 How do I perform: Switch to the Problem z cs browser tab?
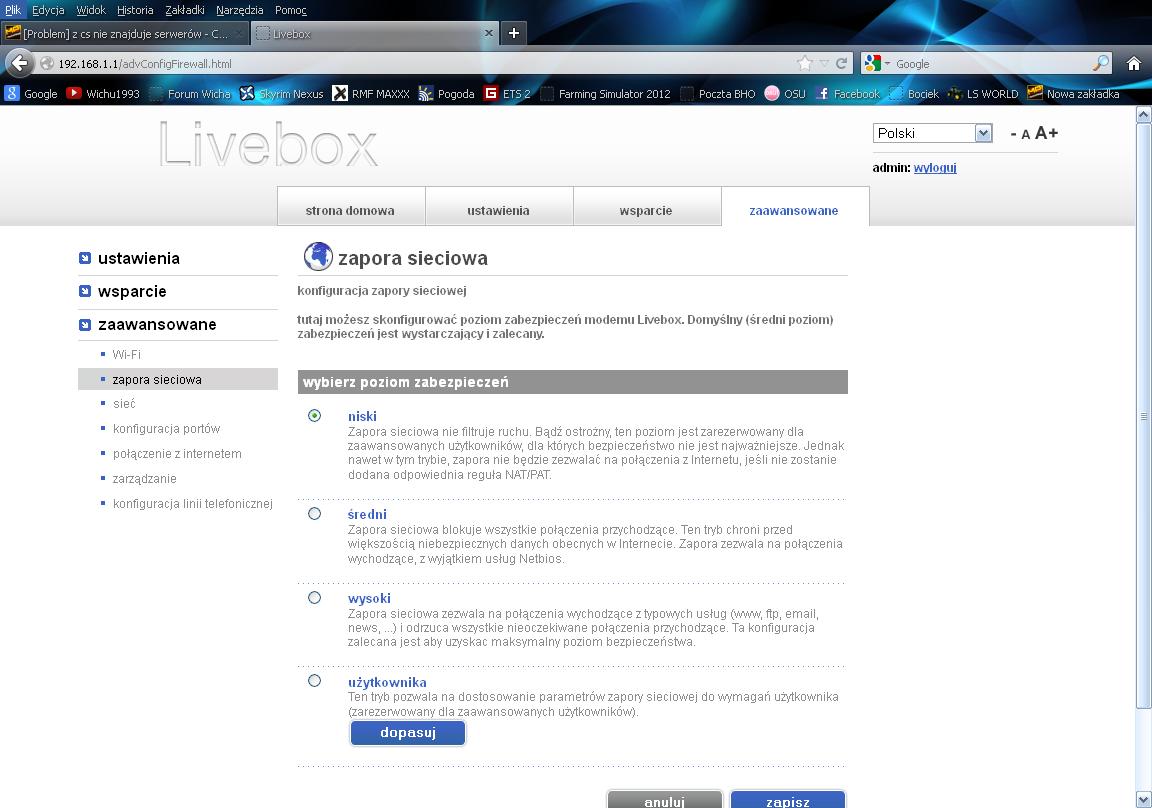click(x=123, y=33)
